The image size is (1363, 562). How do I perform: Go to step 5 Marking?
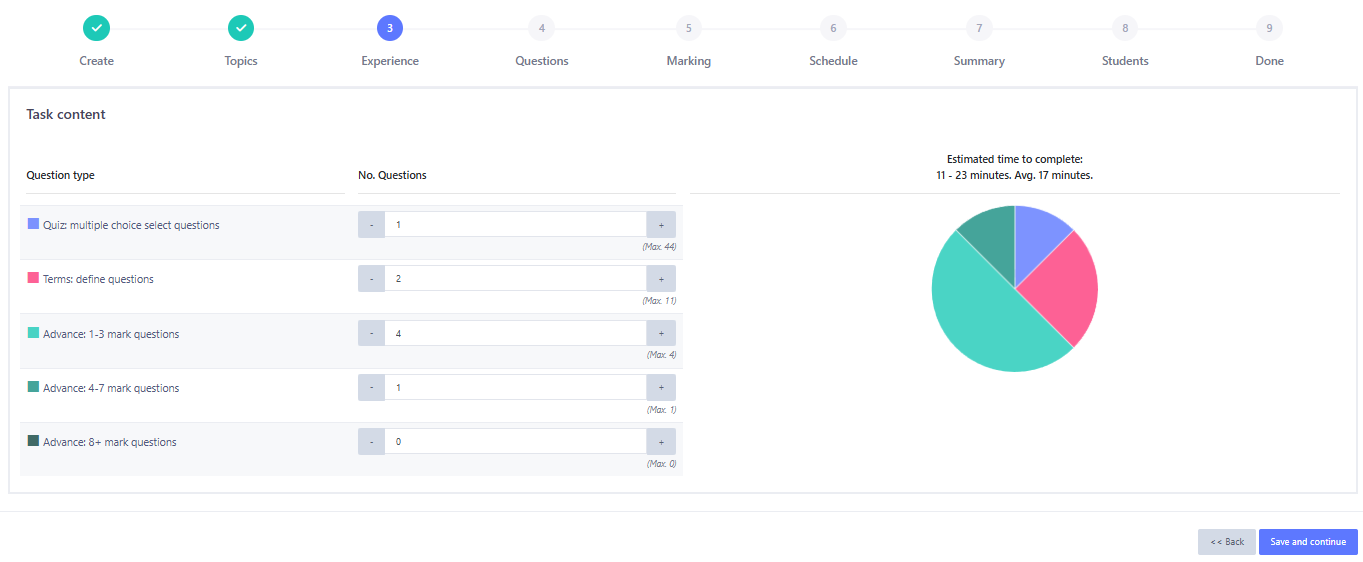688,28
